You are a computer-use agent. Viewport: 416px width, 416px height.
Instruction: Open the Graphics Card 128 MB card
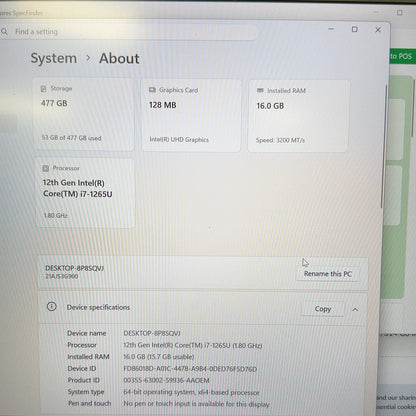point(191,115)
